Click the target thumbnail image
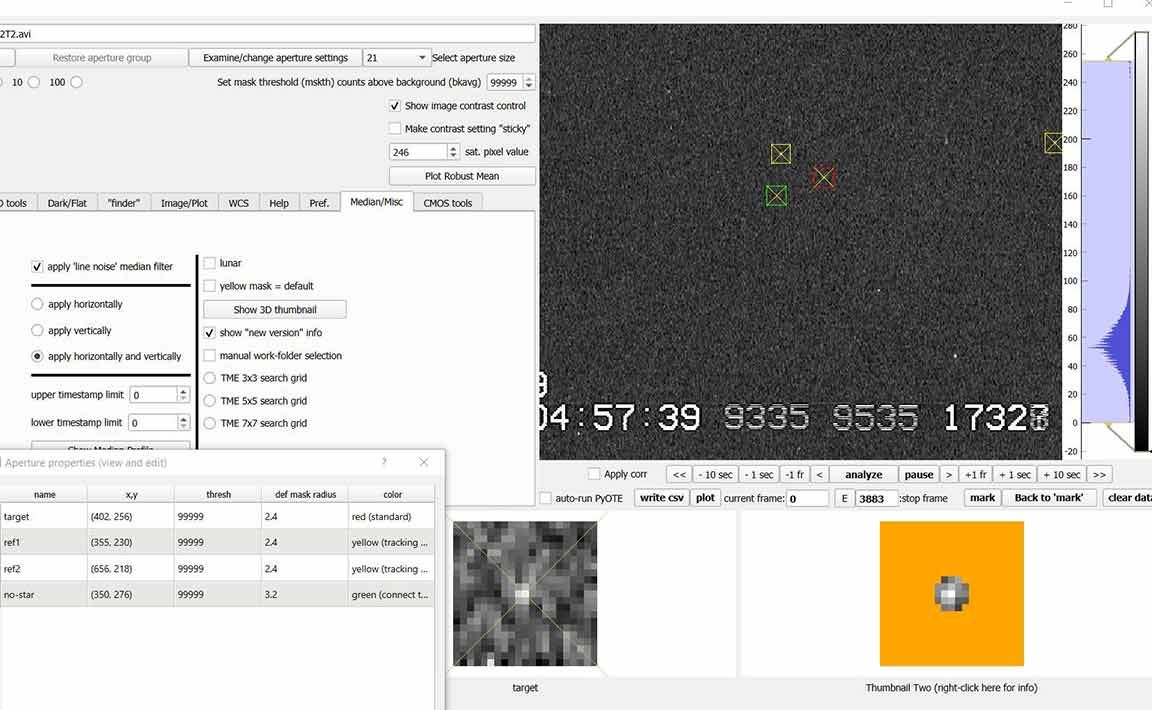Image resolution: width=1152 pixels, height=710 pixels. coord(524,593)
